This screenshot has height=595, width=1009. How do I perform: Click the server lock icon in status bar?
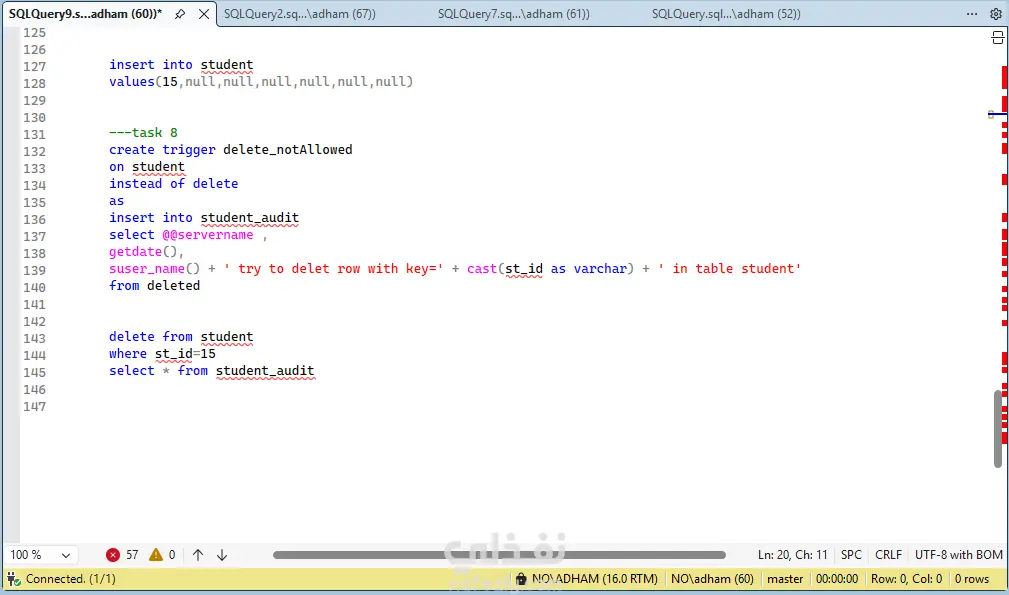tap(521, 579)
